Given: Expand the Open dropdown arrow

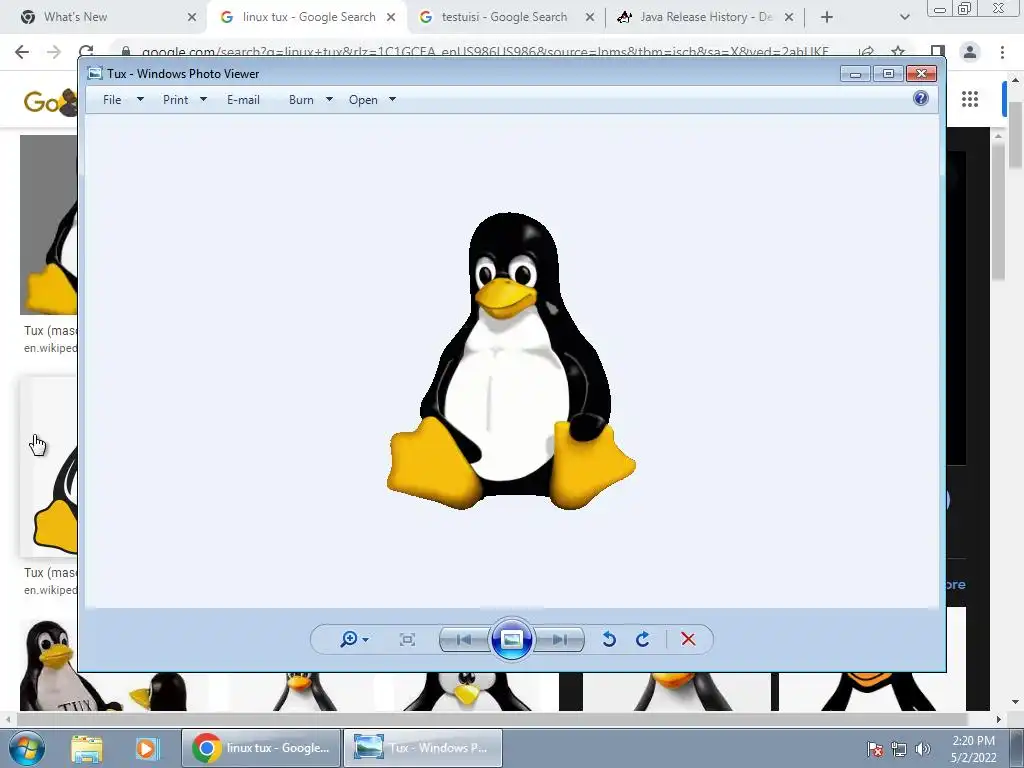Looking at the screenshot, I should point(392,99).
